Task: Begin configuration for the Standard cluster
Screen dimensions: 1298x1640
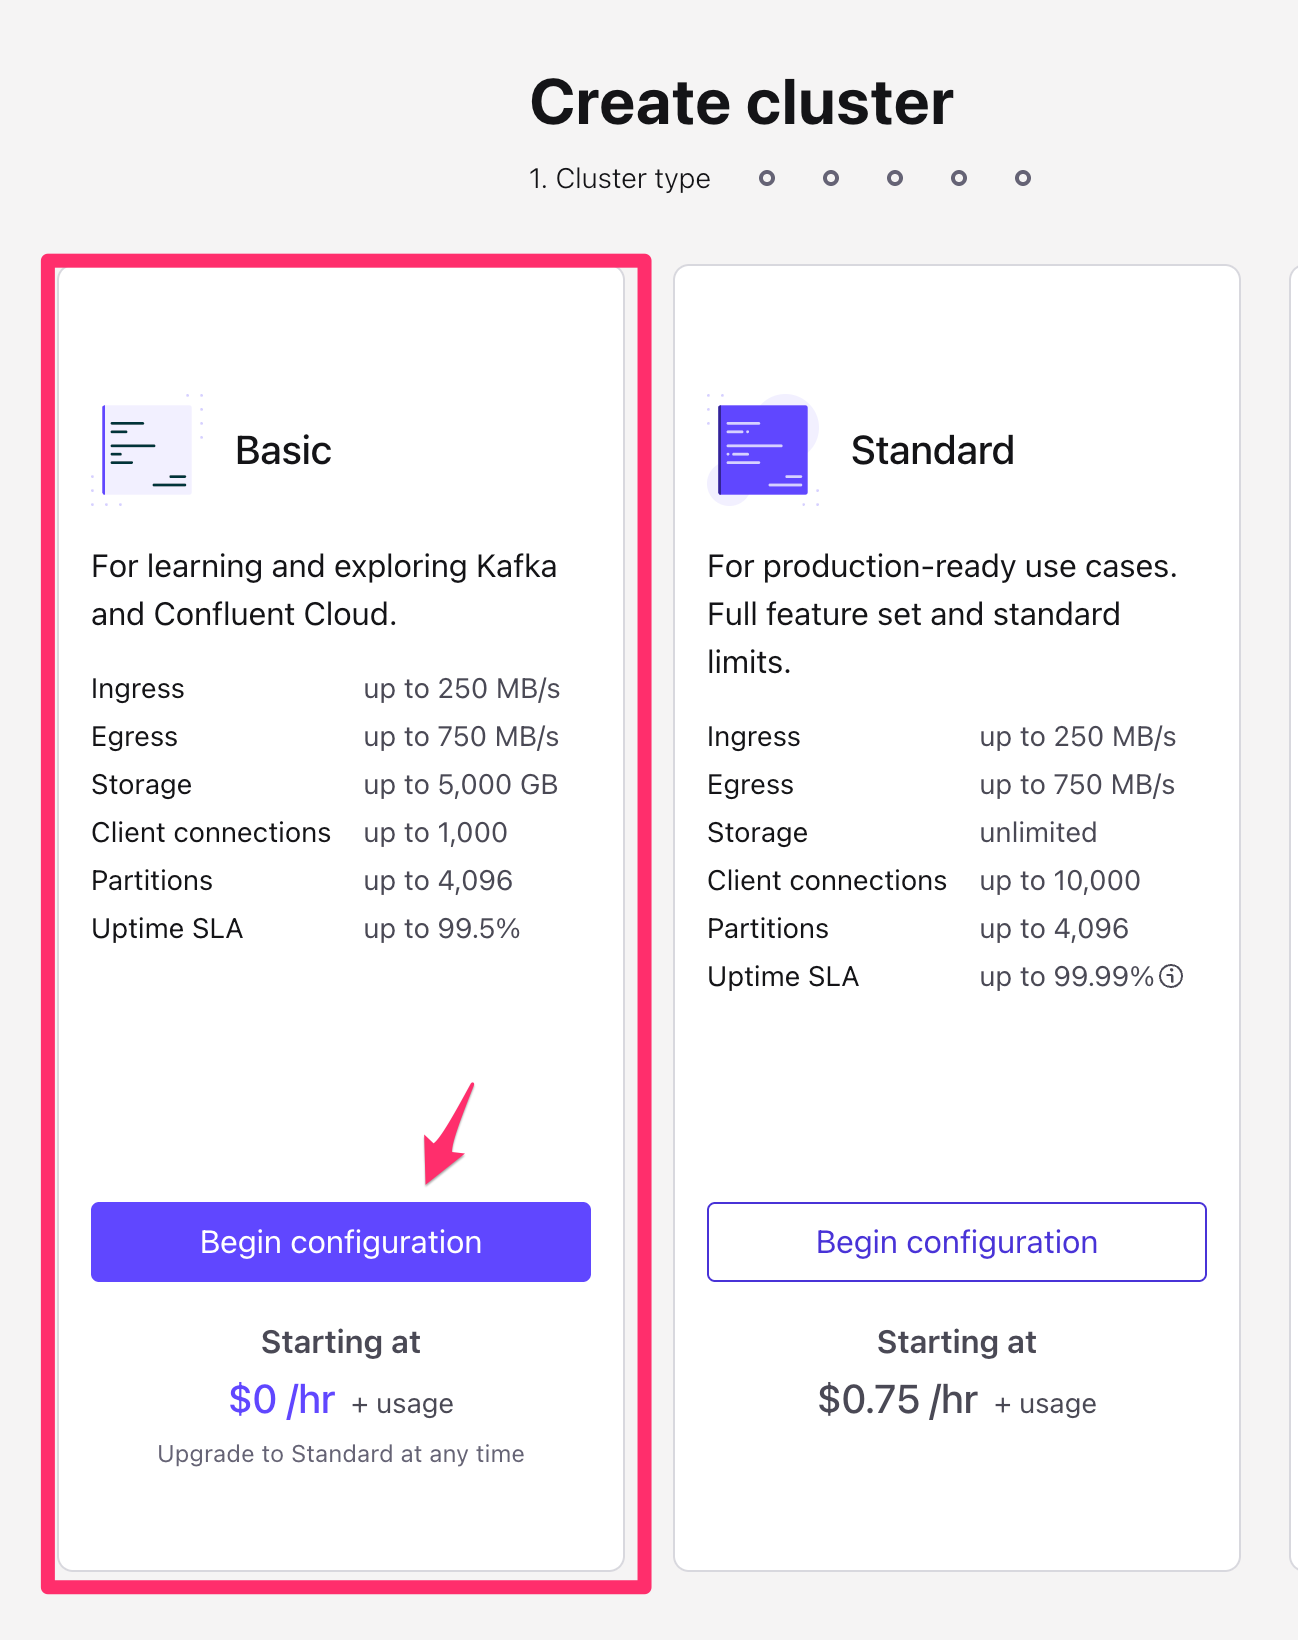Action: pyautogui.click(x=957, y=1242)
